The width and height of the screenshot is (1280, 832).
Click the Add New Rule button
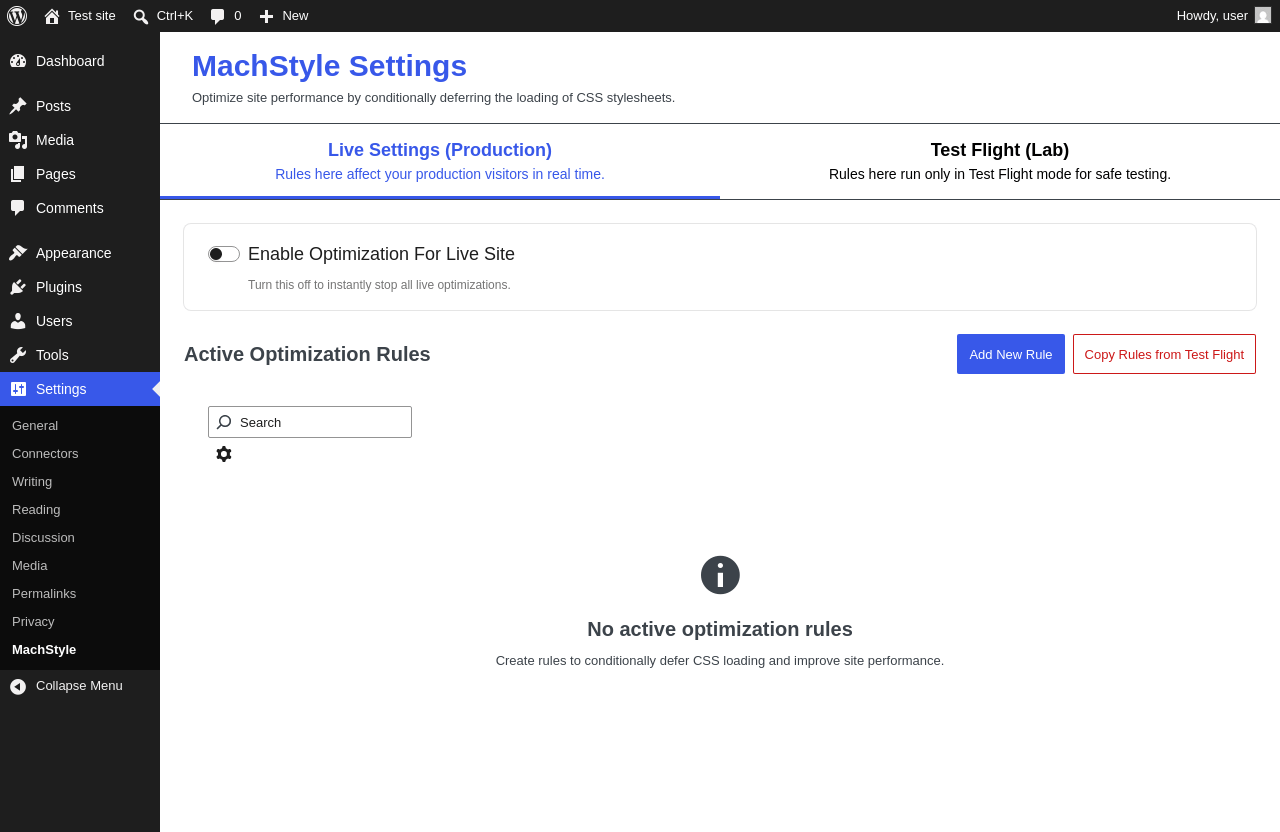[1011, 354]
